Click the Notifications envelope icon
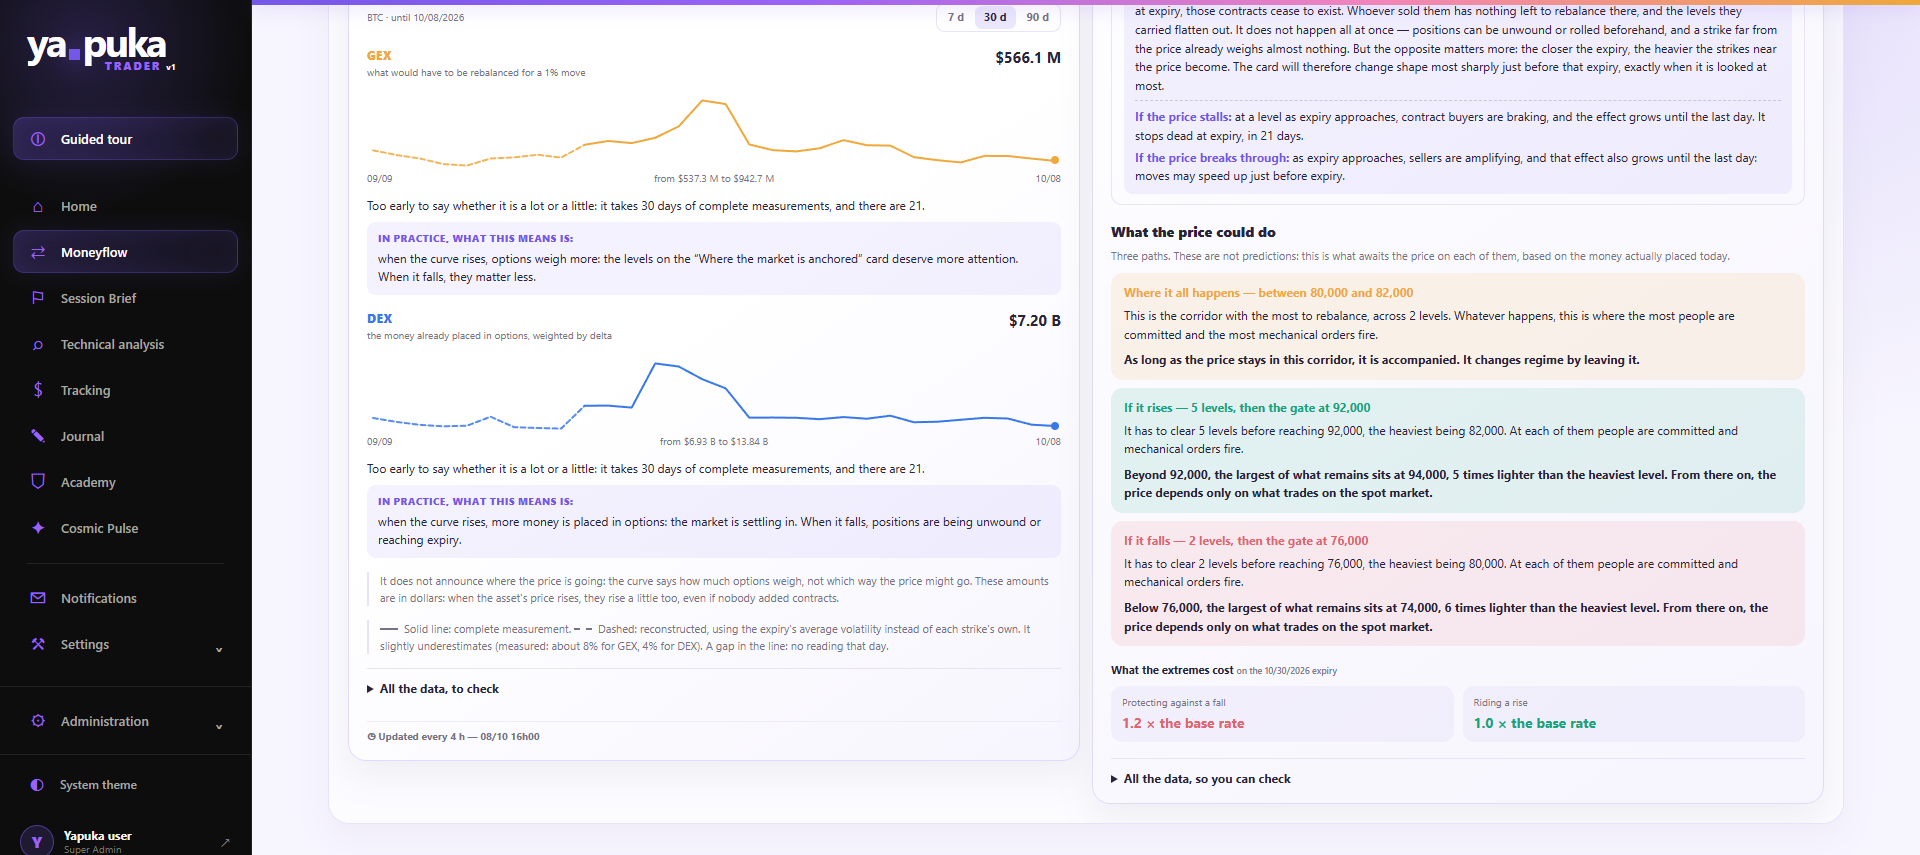 pyautogui.click(x=38, y=598)
